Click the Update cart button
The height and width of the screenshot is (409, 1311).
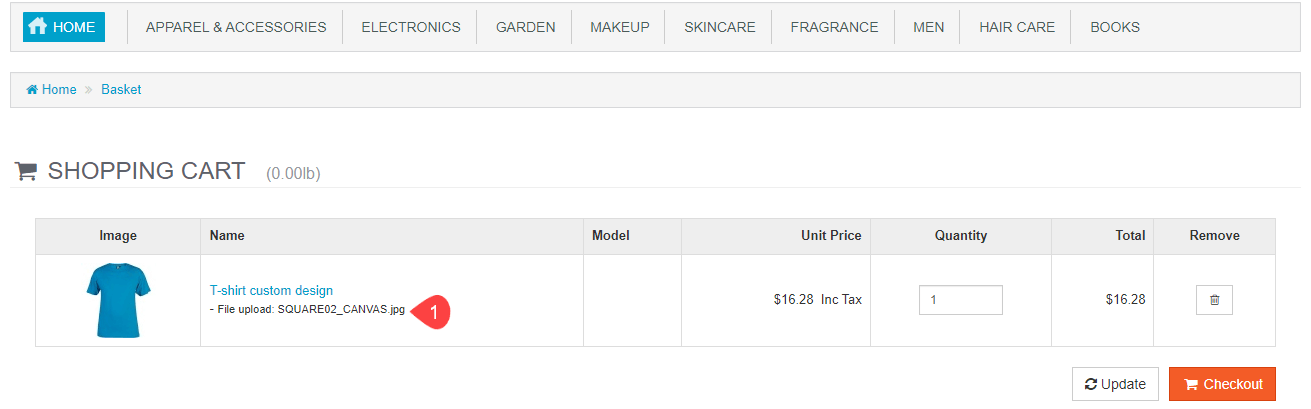[1115, 384]
